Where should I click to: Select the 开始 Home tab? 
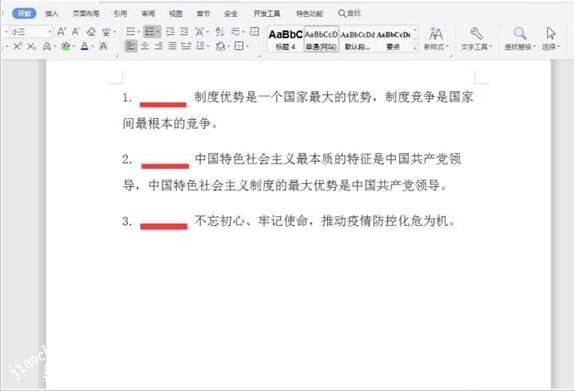tap(24, 14)
